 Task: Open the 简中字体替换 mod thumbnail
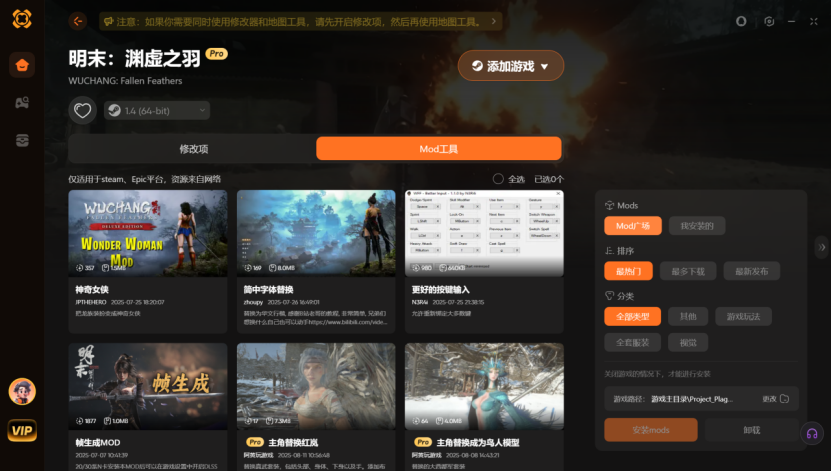tap(316, 233)
